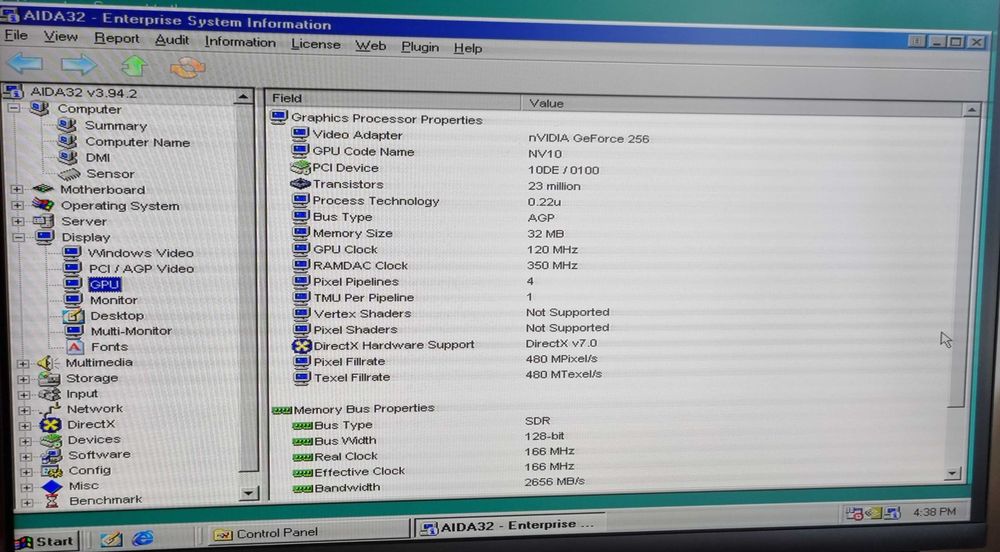Image resolution: width=1000 pixels, height=552 pixels.
Task: Click the Benchmark hourglass icon
Action: tap(52, 500)
